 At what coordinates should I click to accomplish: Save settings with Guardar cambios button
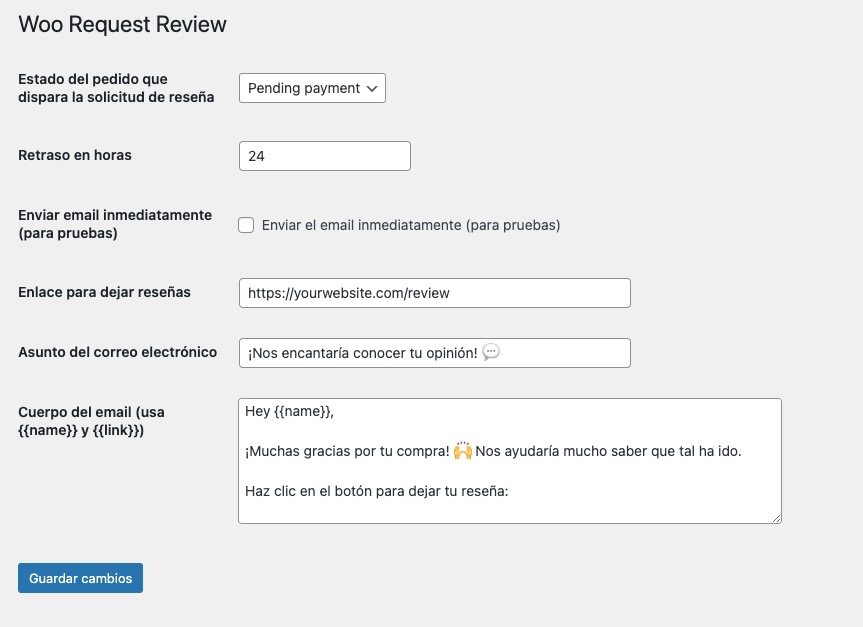[80, 578]
